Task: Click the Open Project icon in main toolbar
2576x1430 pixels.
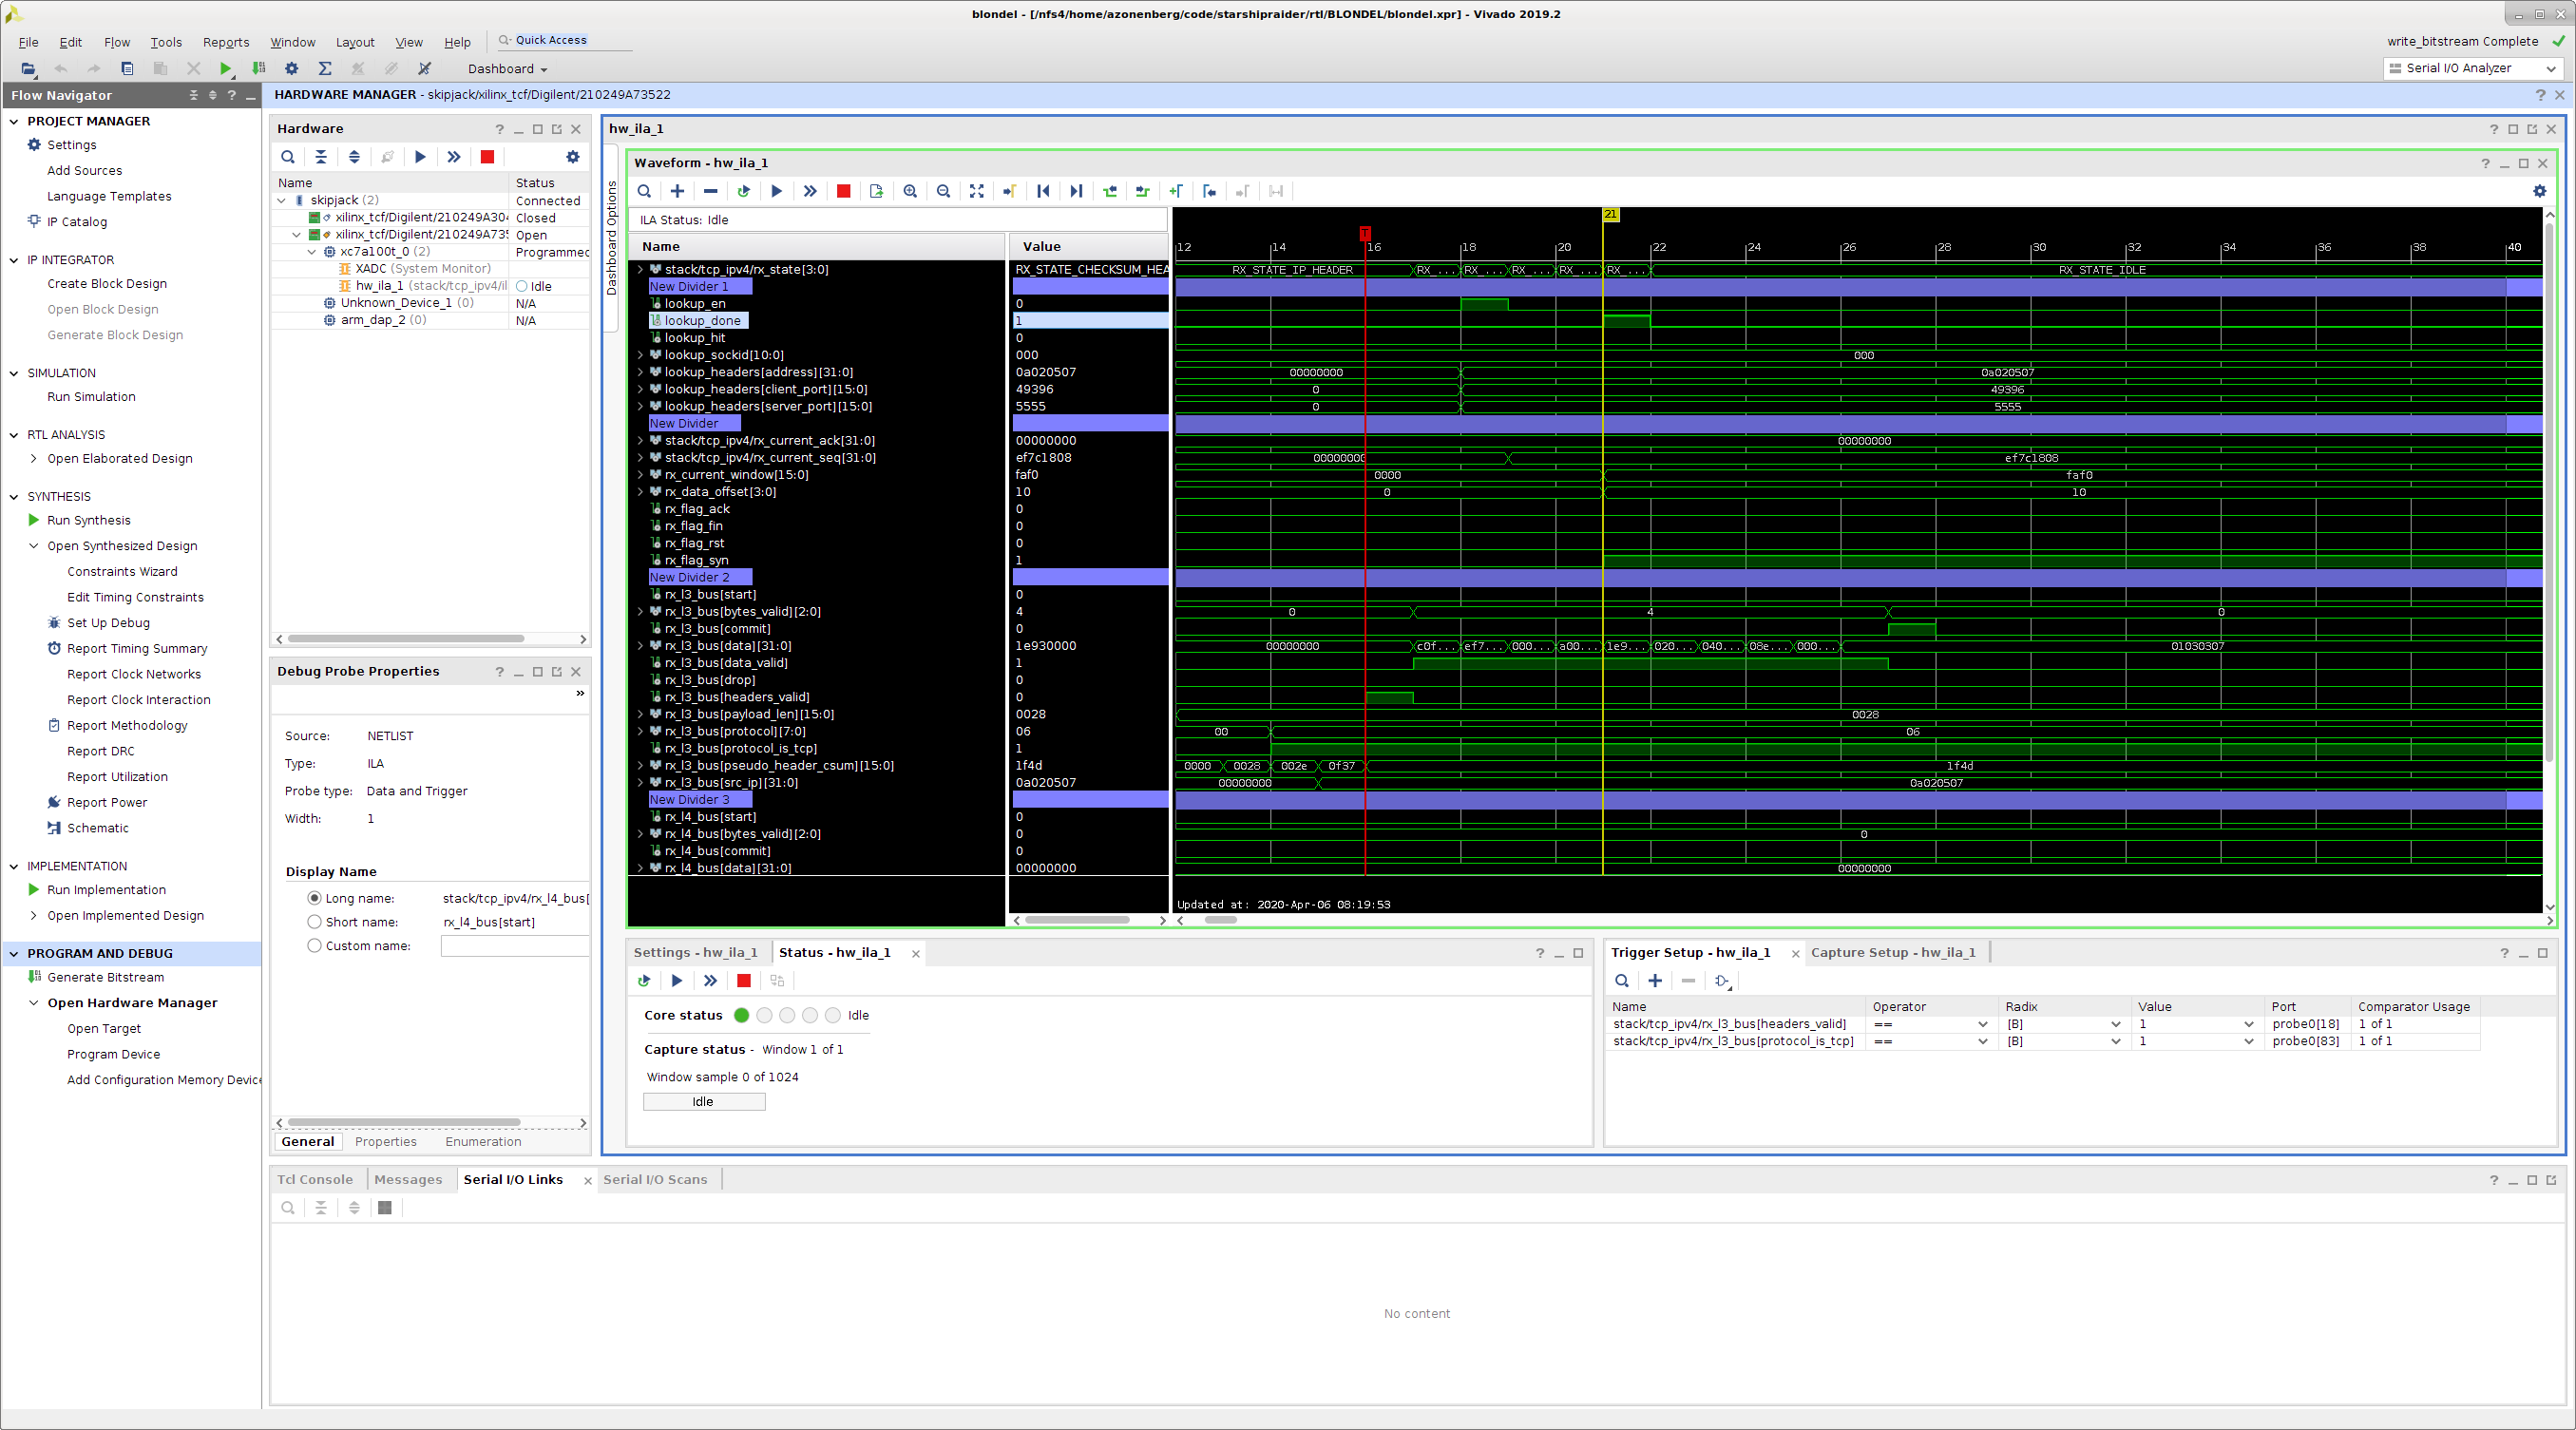Action: tap(28, 69)
